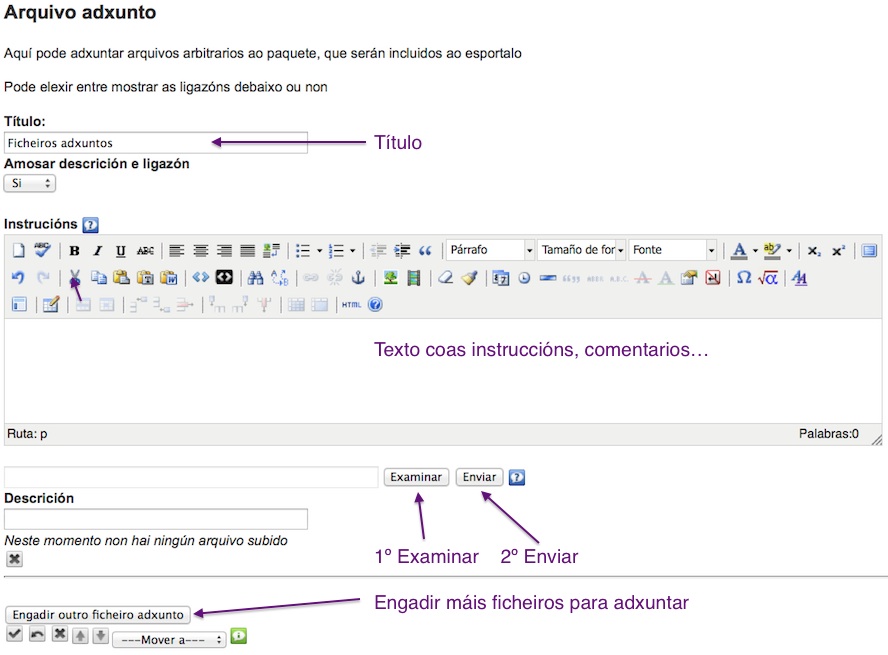This screenshot has height=655, width=888.
Task: Apply italic formatting in the editor
Action: click(x=97, y=251)
